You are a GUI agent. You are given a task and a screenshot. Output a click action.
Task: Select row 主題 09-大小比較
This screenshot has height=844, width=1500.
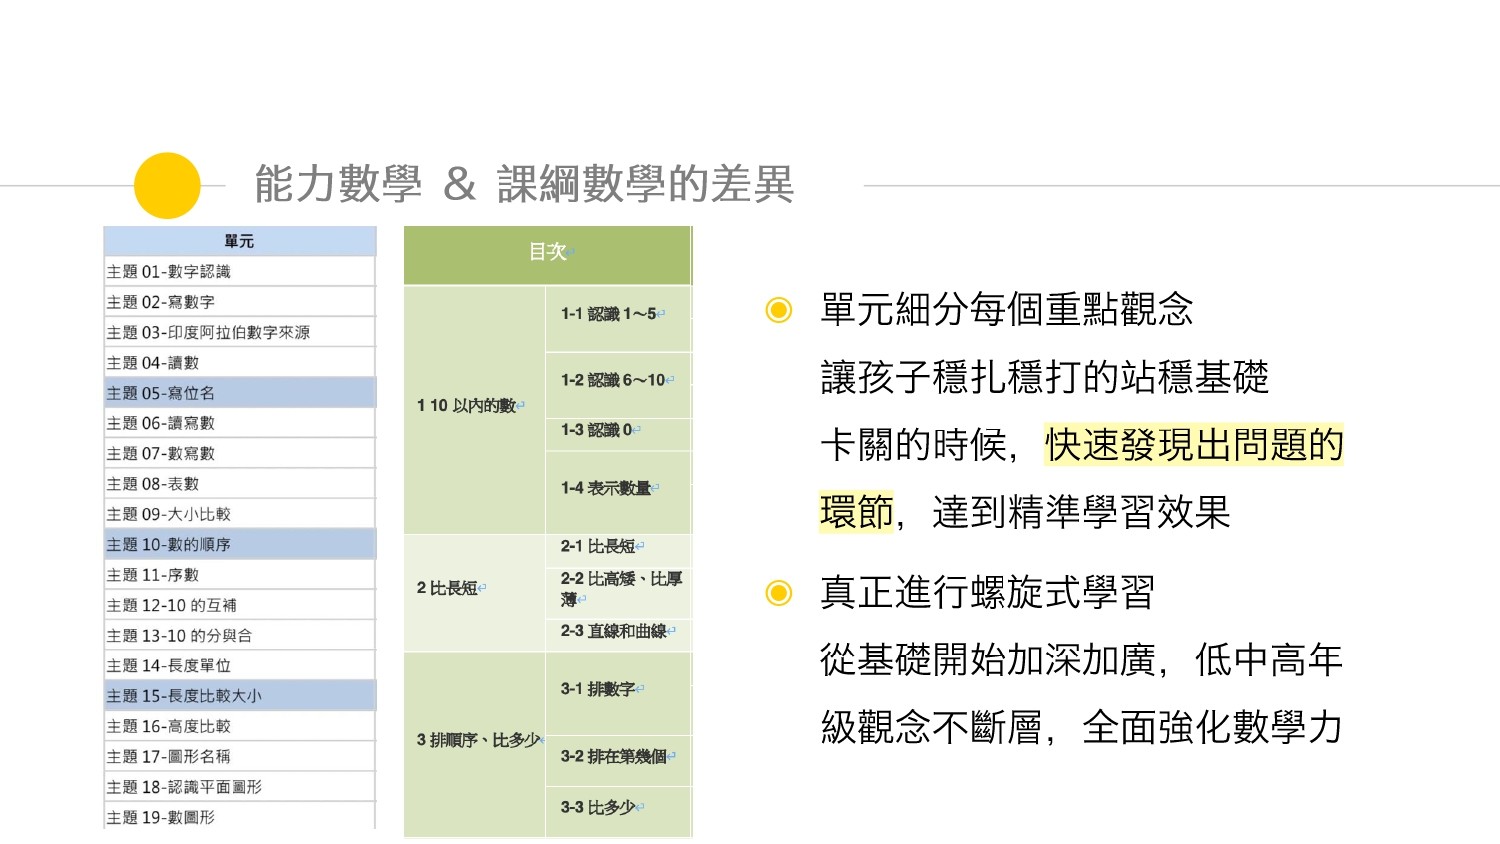coord(240,514)
